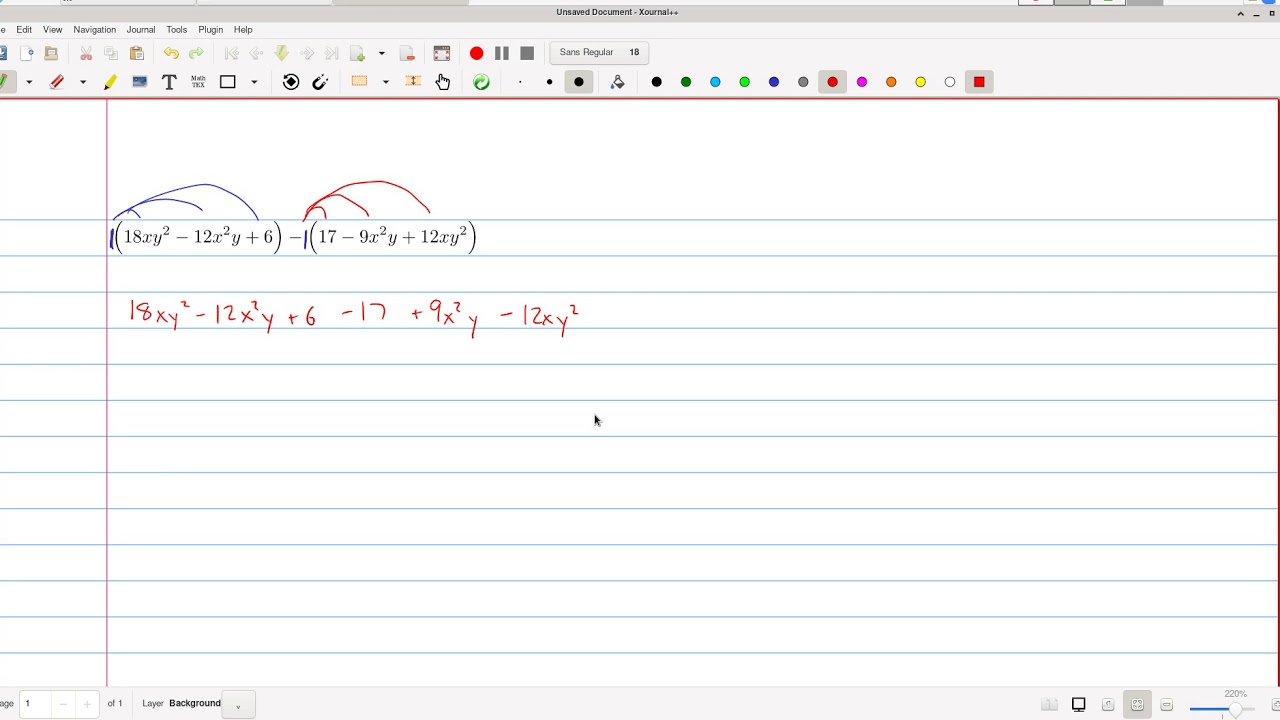Open the Help menu
1280x720 pixels.
(243, 29)
